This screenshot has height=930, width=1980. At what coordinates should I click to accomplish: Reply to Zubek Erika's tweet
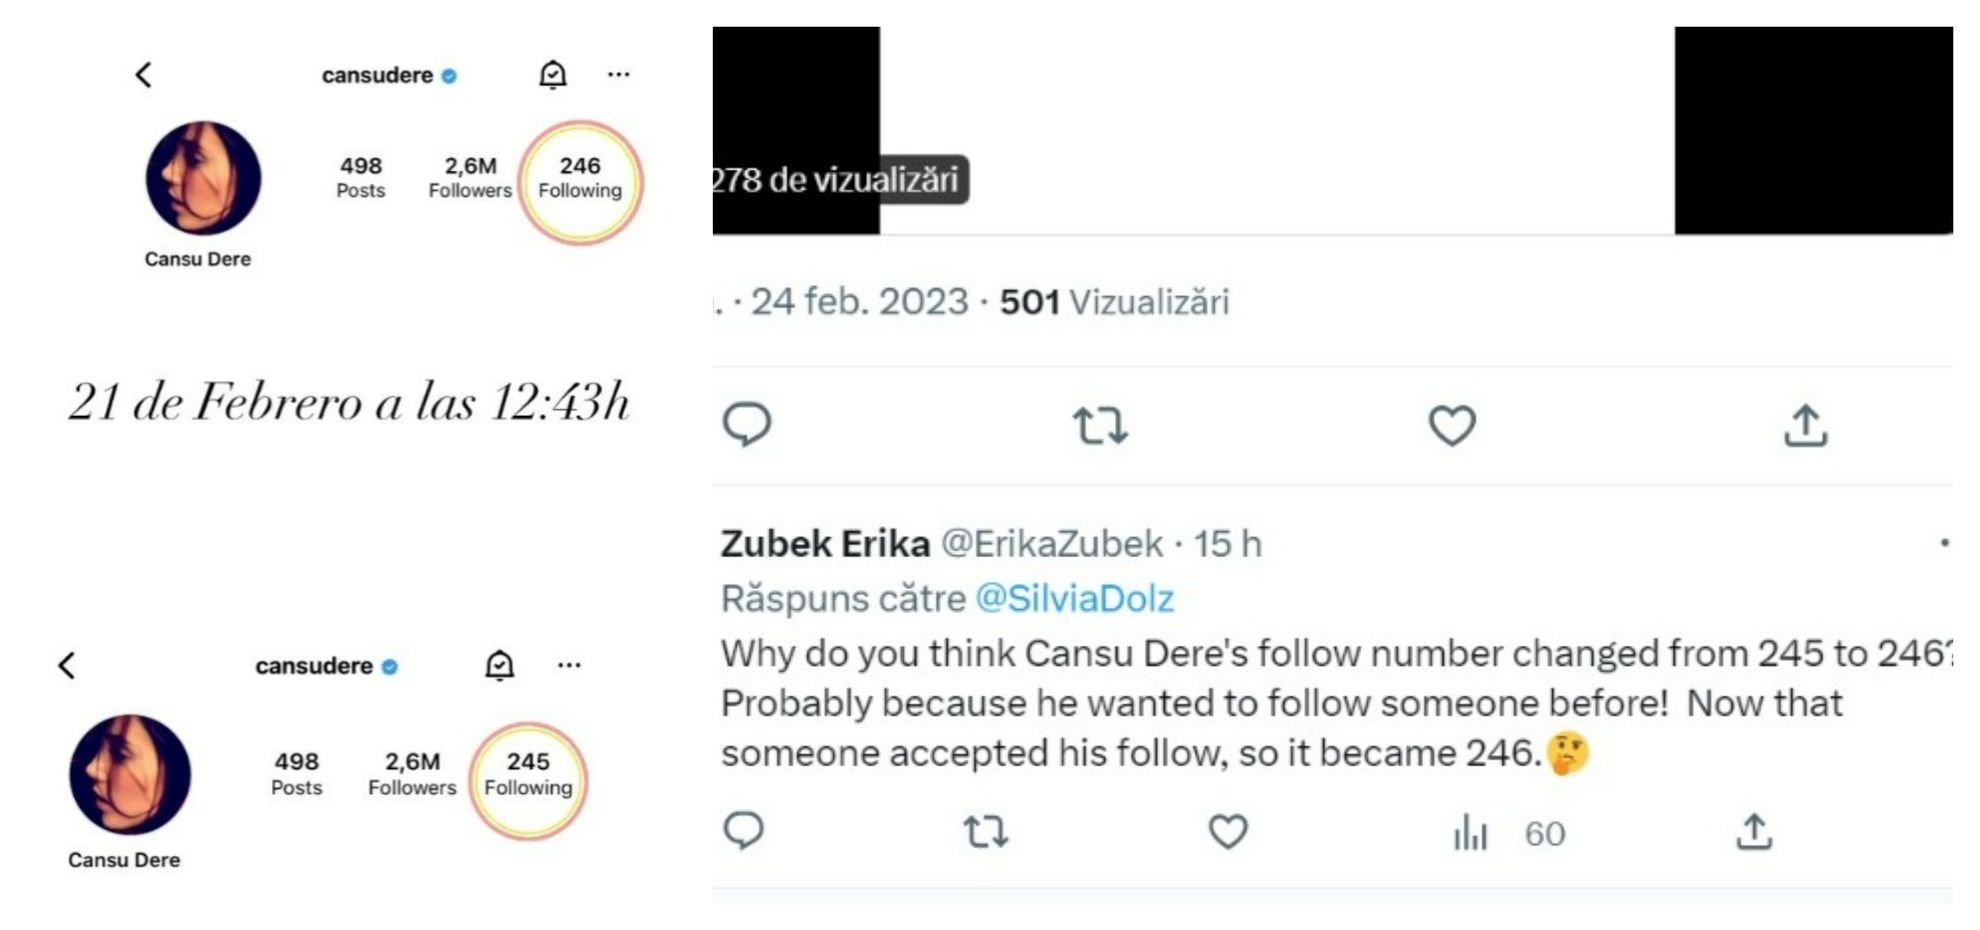tap(743, 831)
